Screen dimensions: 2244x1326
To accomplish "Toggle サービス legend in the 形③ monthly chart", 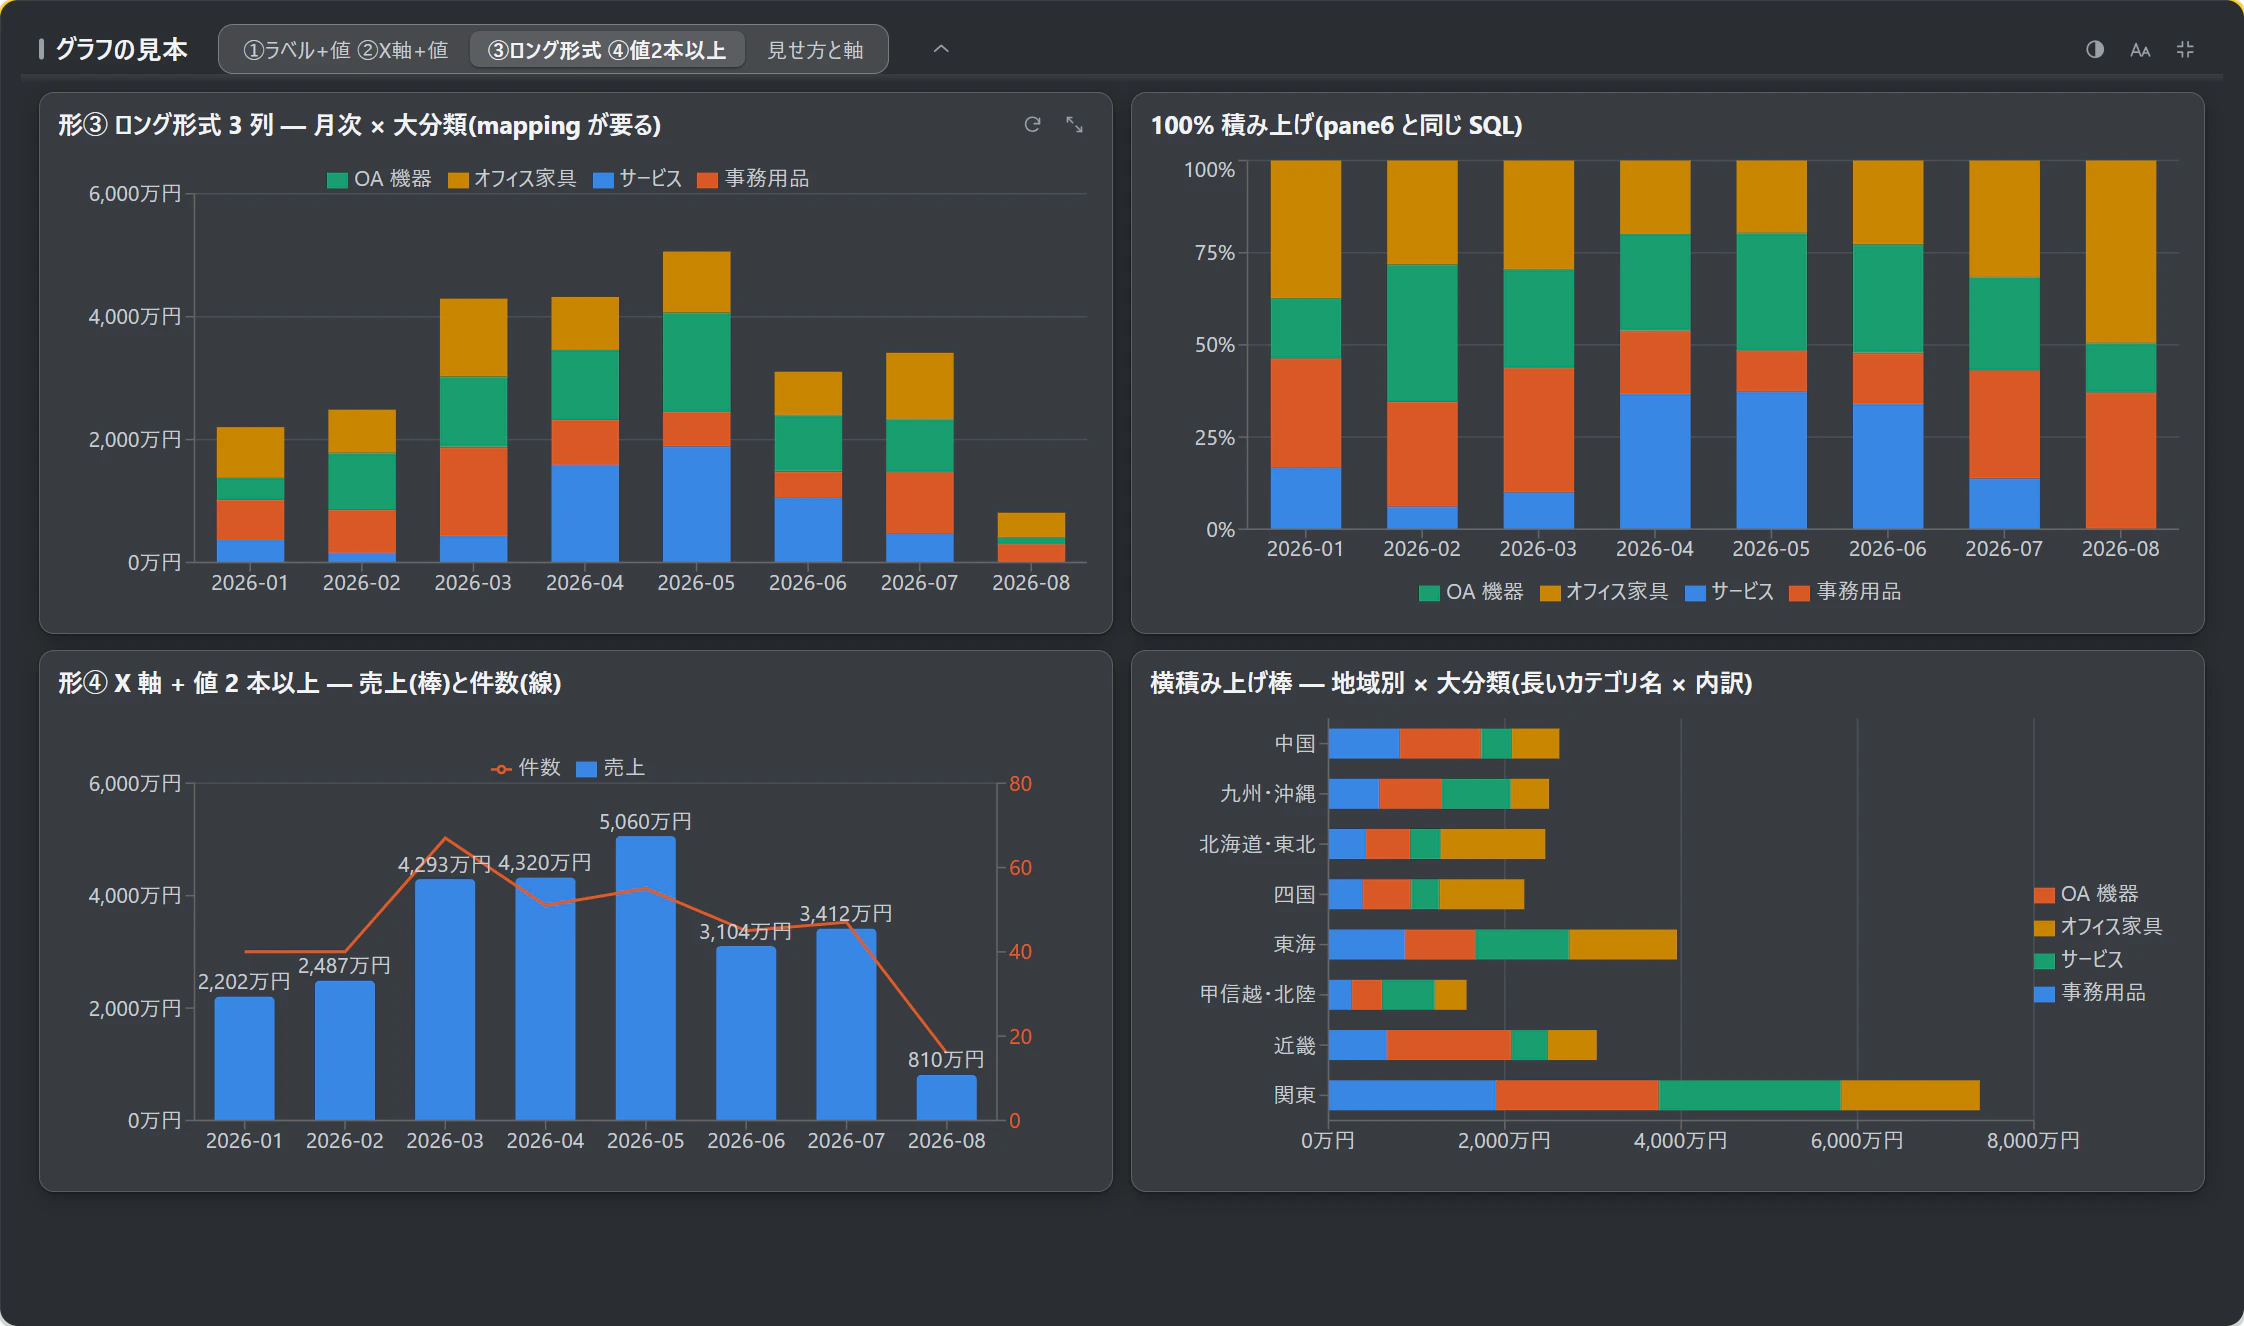I will 638,179.
